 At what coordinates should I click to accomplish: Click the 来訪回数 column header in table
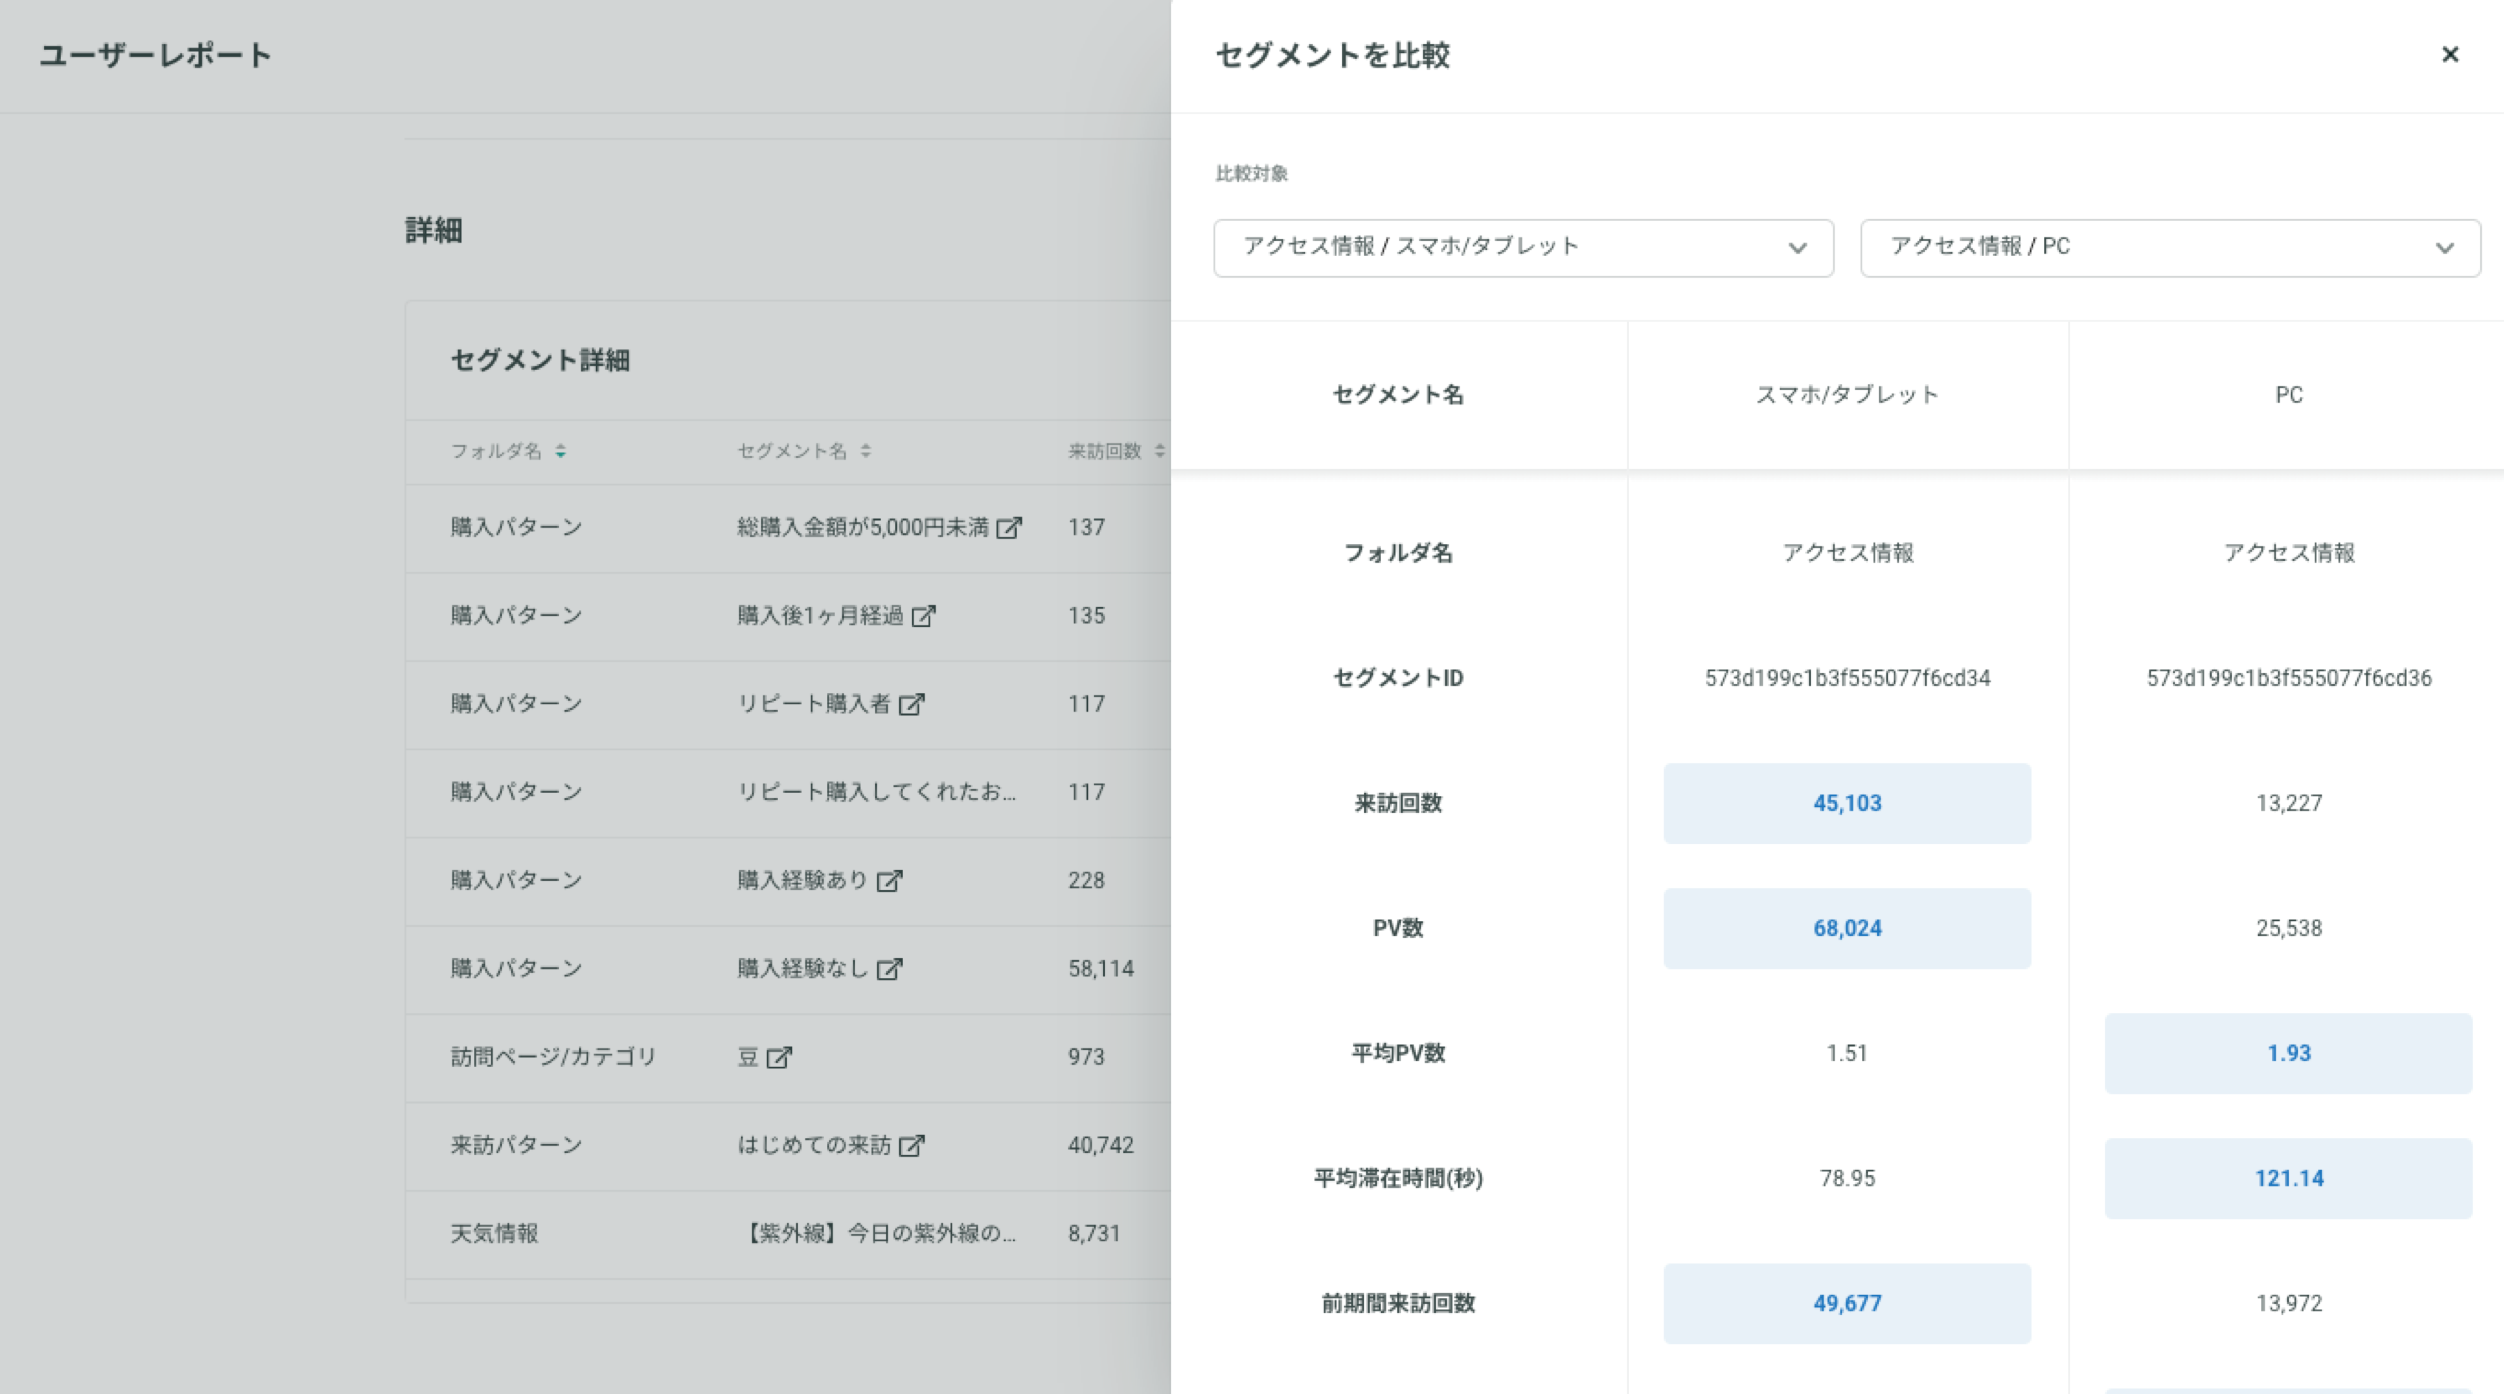[x=1104, y=451]
